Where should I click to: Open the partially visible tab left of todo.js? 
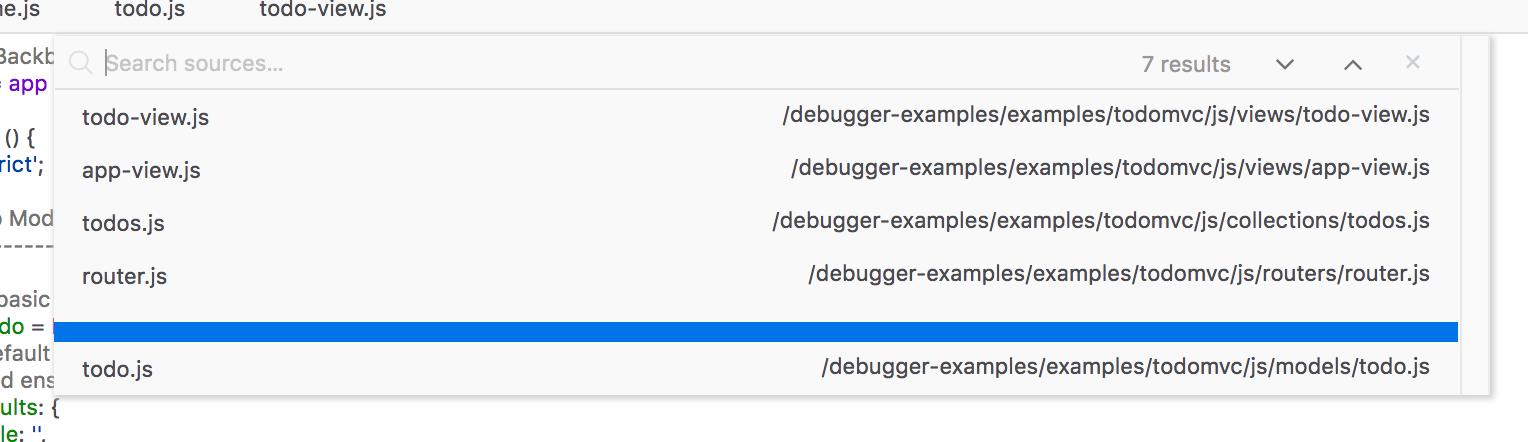pos(20,11)
